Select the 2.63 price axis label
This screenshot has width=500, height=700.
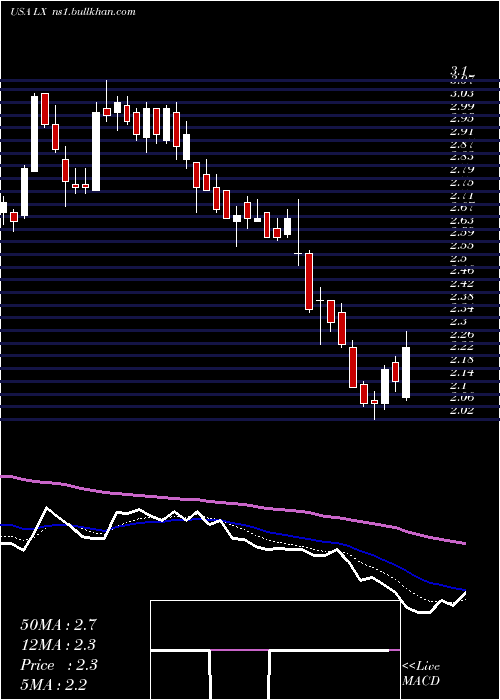462,220
